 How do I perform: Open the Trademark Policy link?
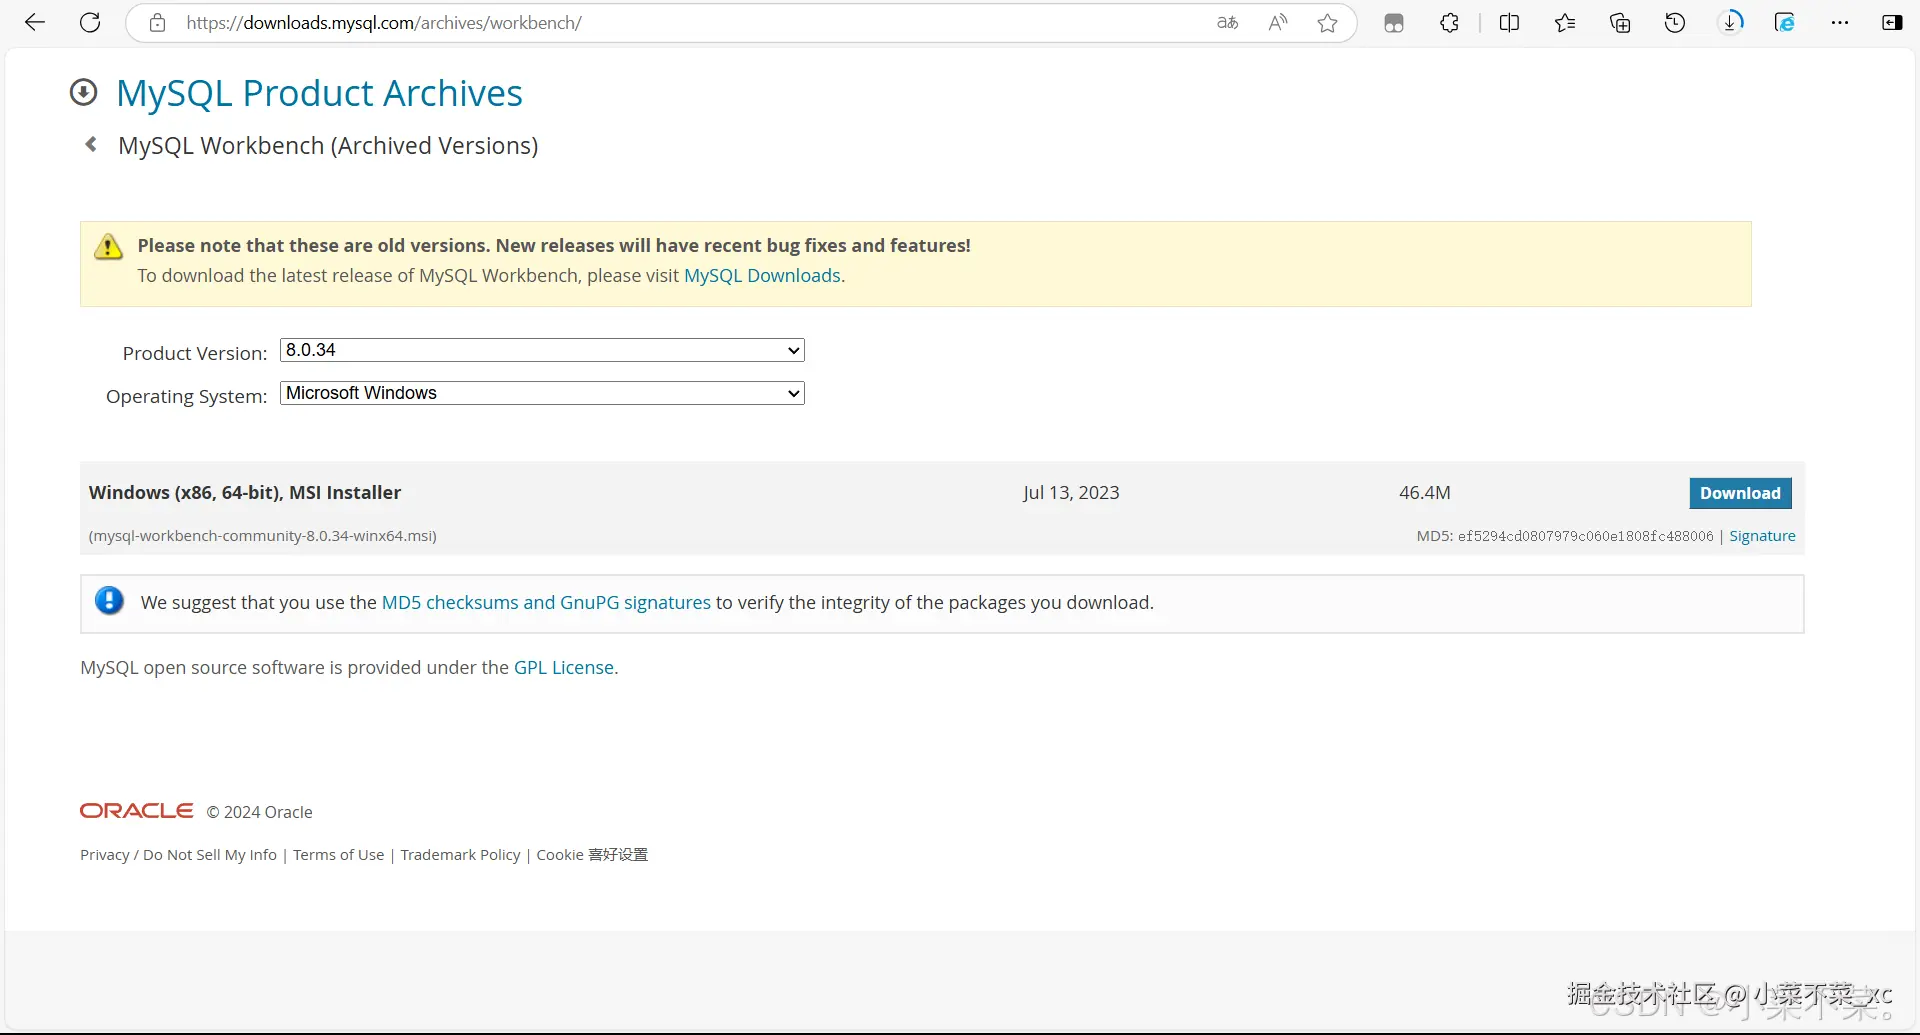click(x=460, y=855)
